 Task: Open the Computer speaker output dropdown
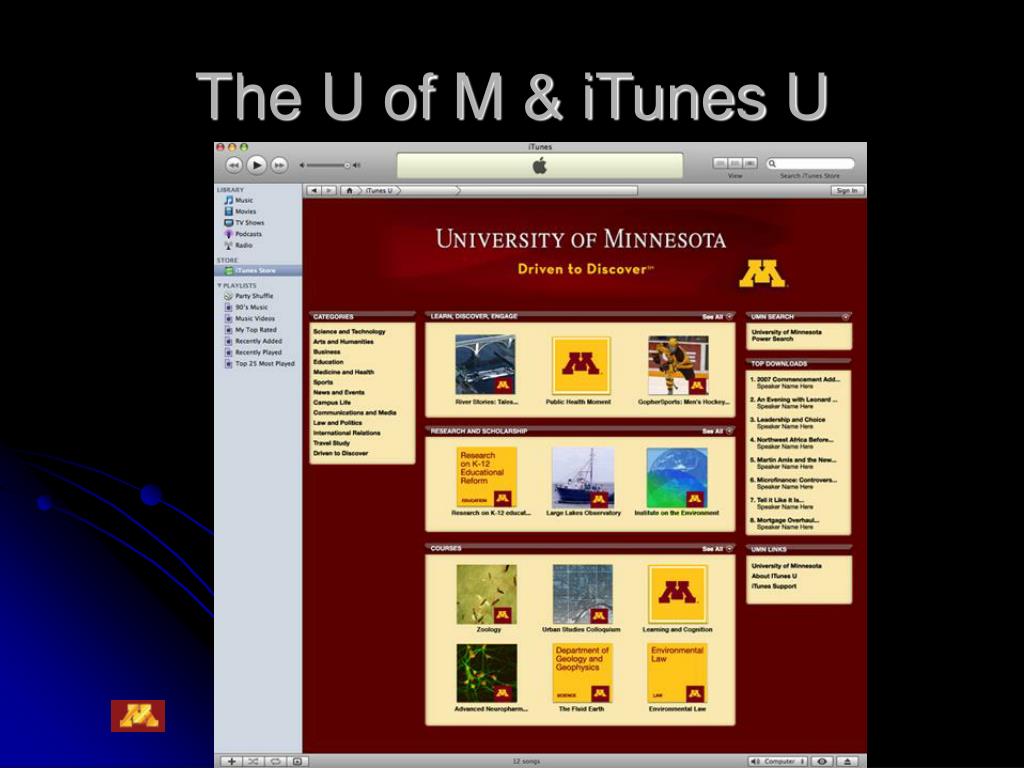tap(777, 761)
